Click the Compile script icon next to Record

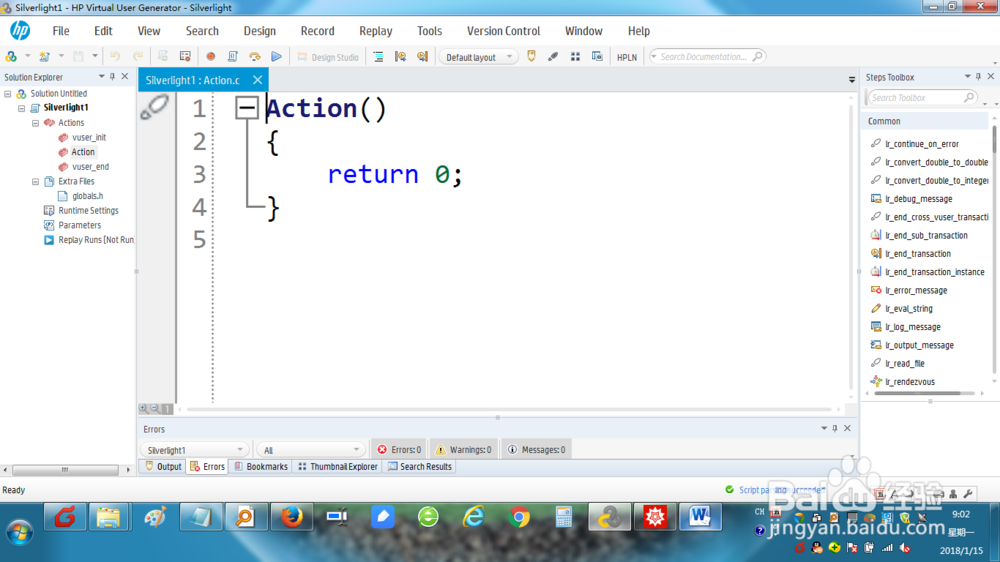233,57
